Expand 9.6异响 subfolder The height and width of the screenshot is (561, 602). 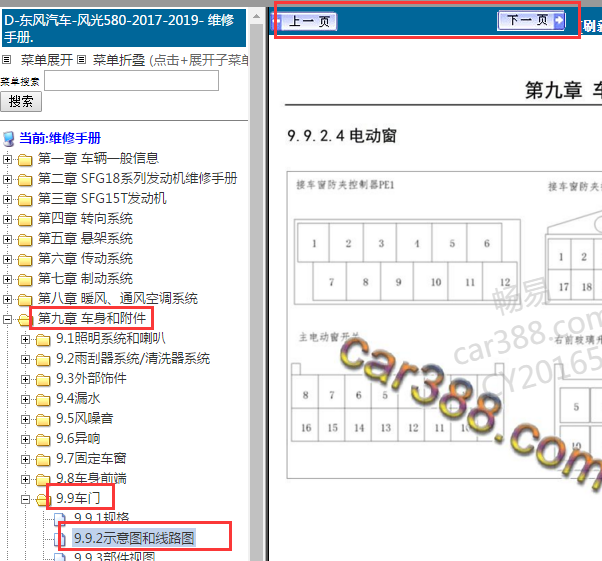(x=25, y=439)
